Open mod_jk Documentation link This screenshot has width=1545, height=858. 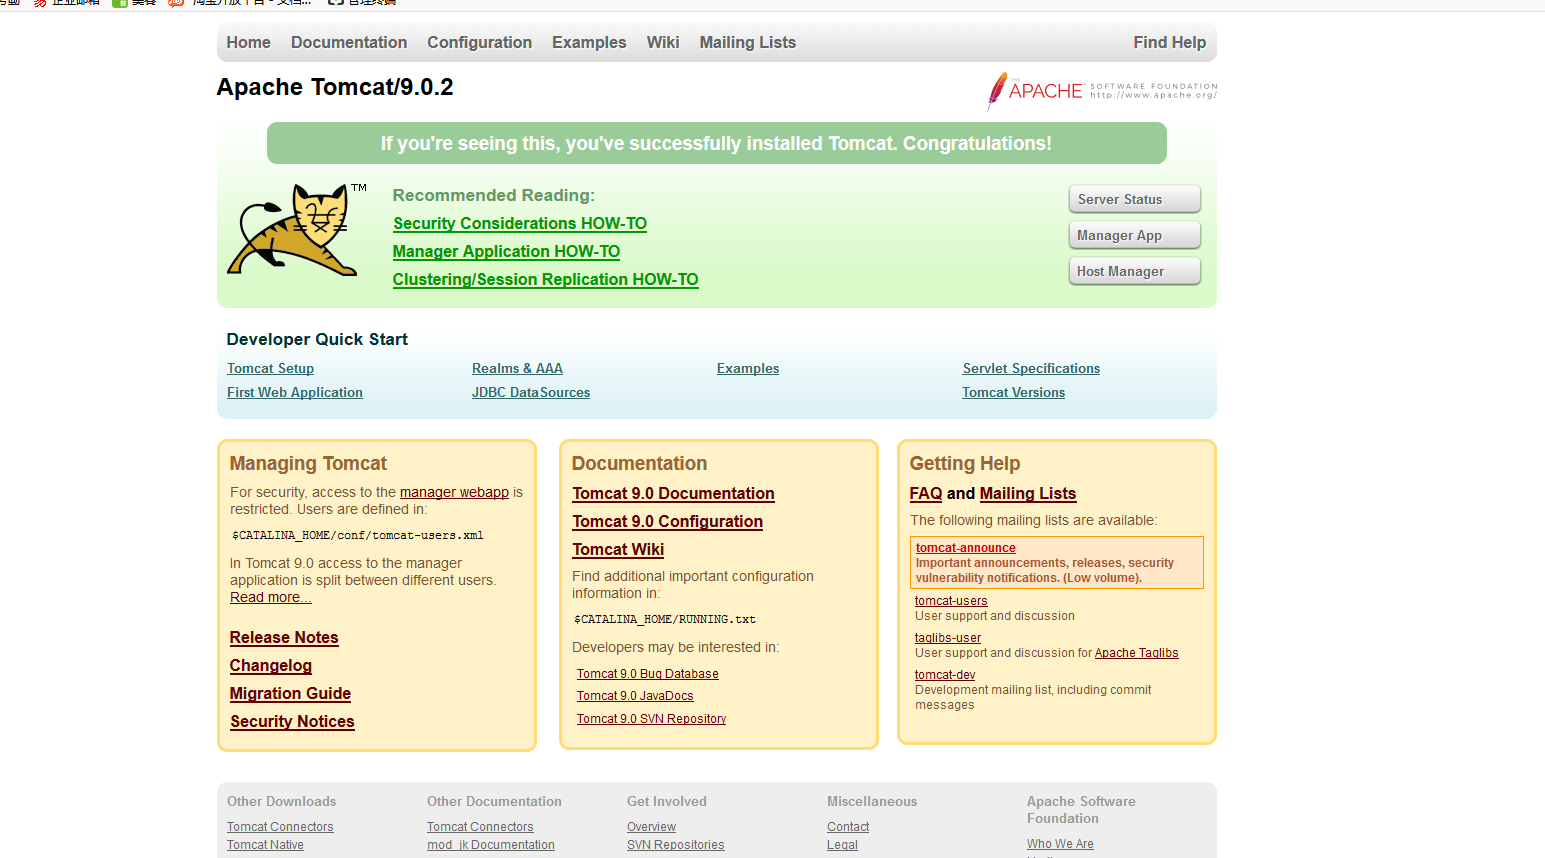(491, 845)
